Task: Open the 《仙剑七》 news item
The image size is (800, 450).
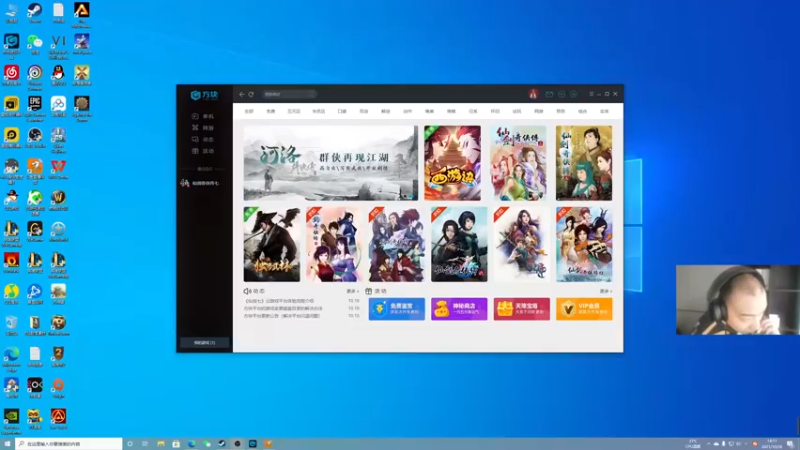Action: click(x=280, y=301)
